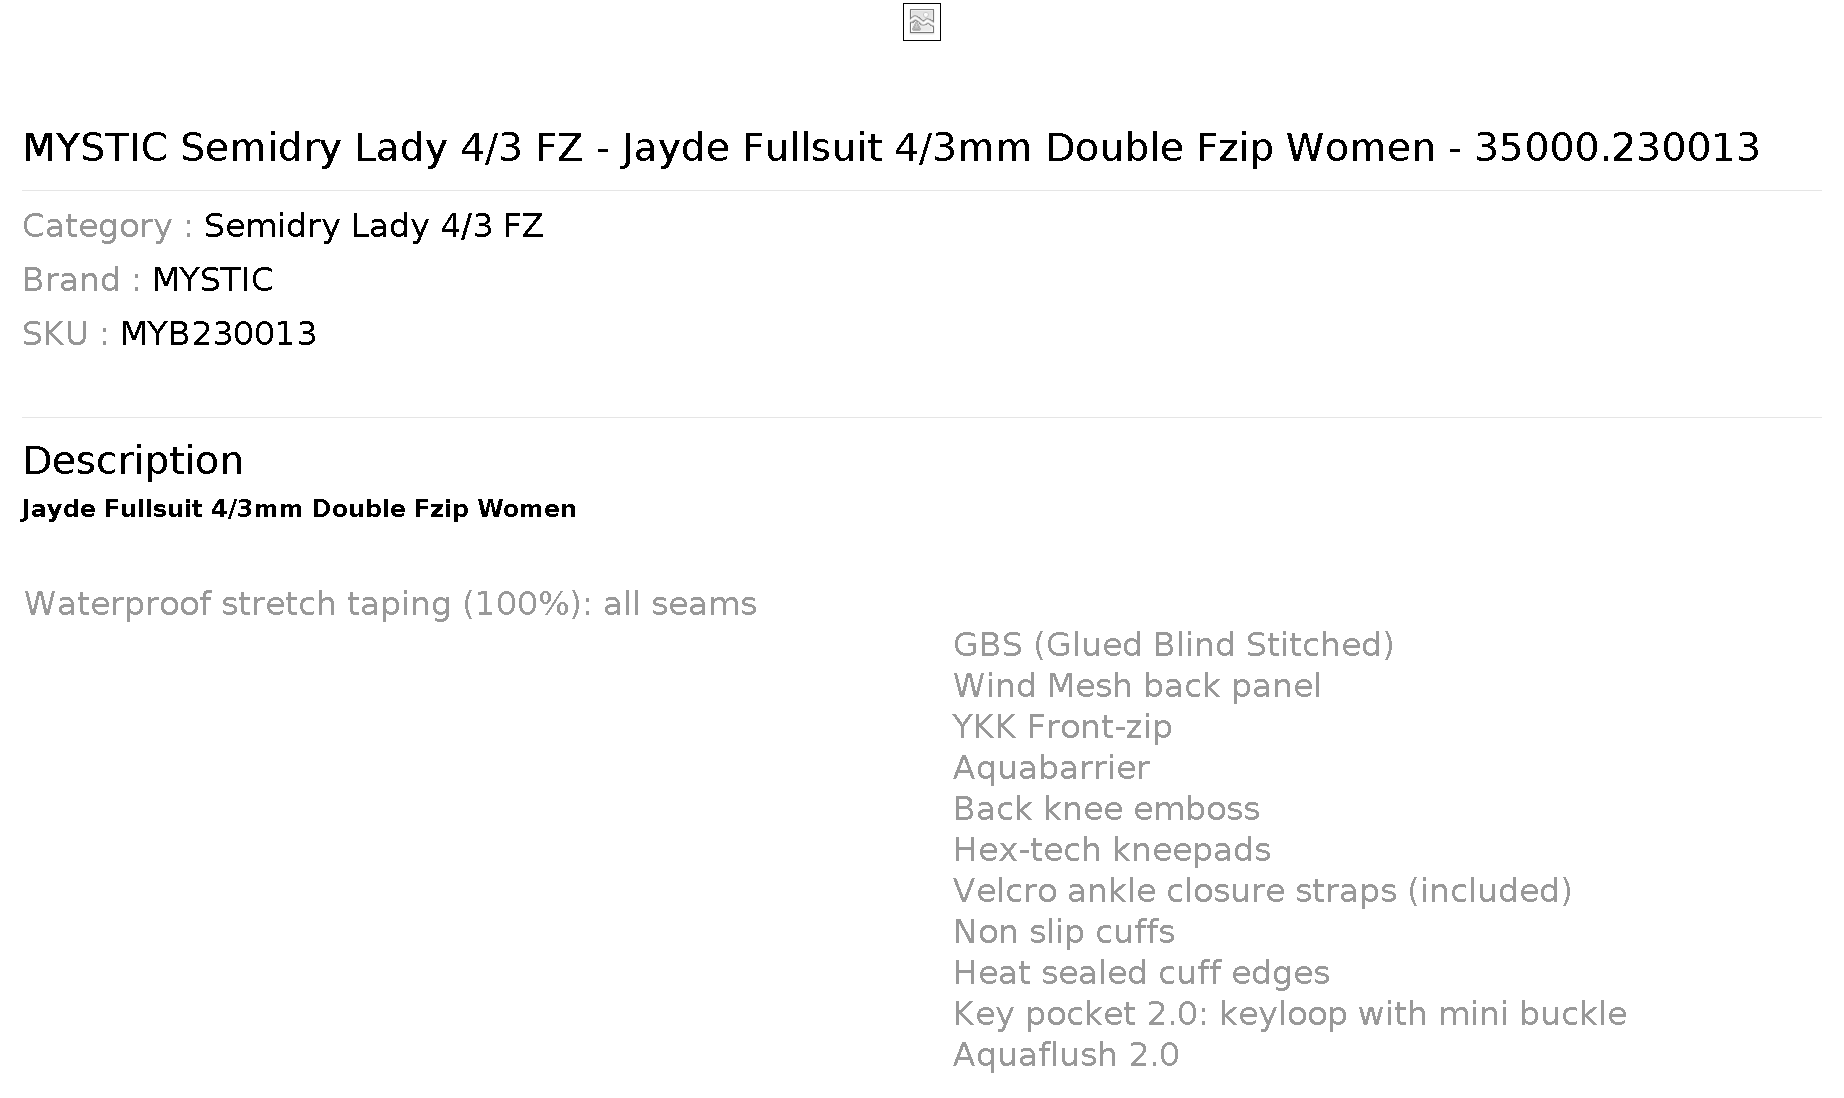Click the Key pocket 2.0 feature line

pyautogui.click(x=1290, y=1014)
